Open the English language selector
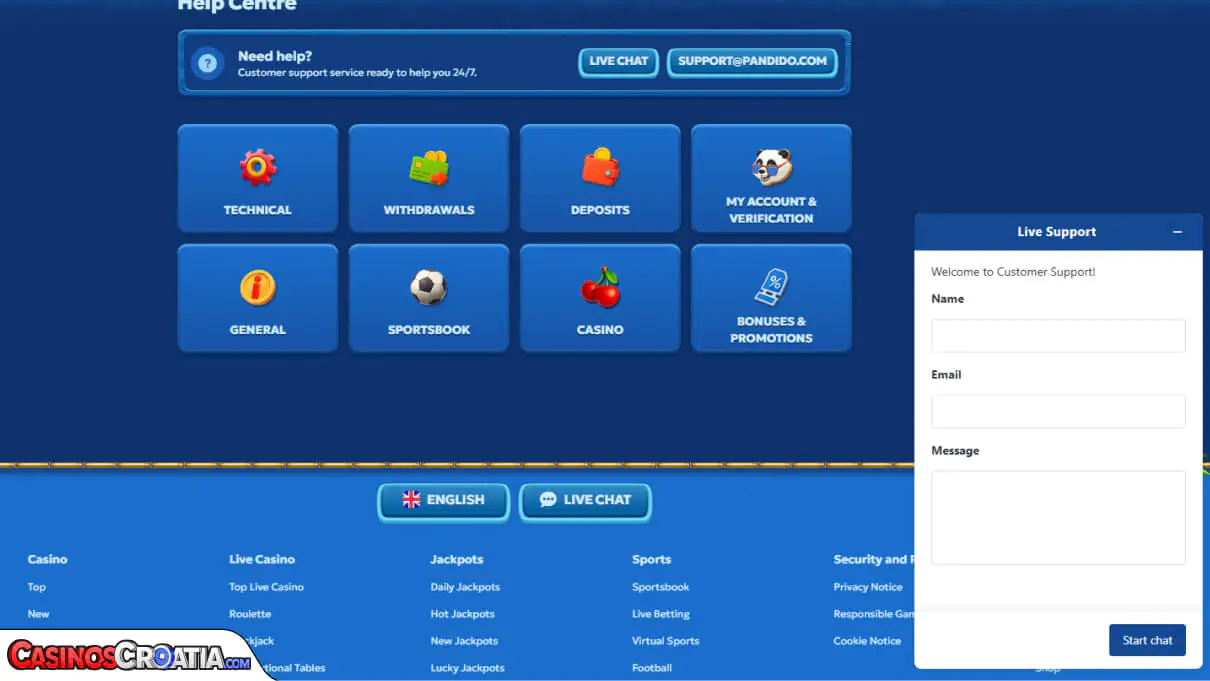The image size is (1210, 681). click(x=443, y=501)
